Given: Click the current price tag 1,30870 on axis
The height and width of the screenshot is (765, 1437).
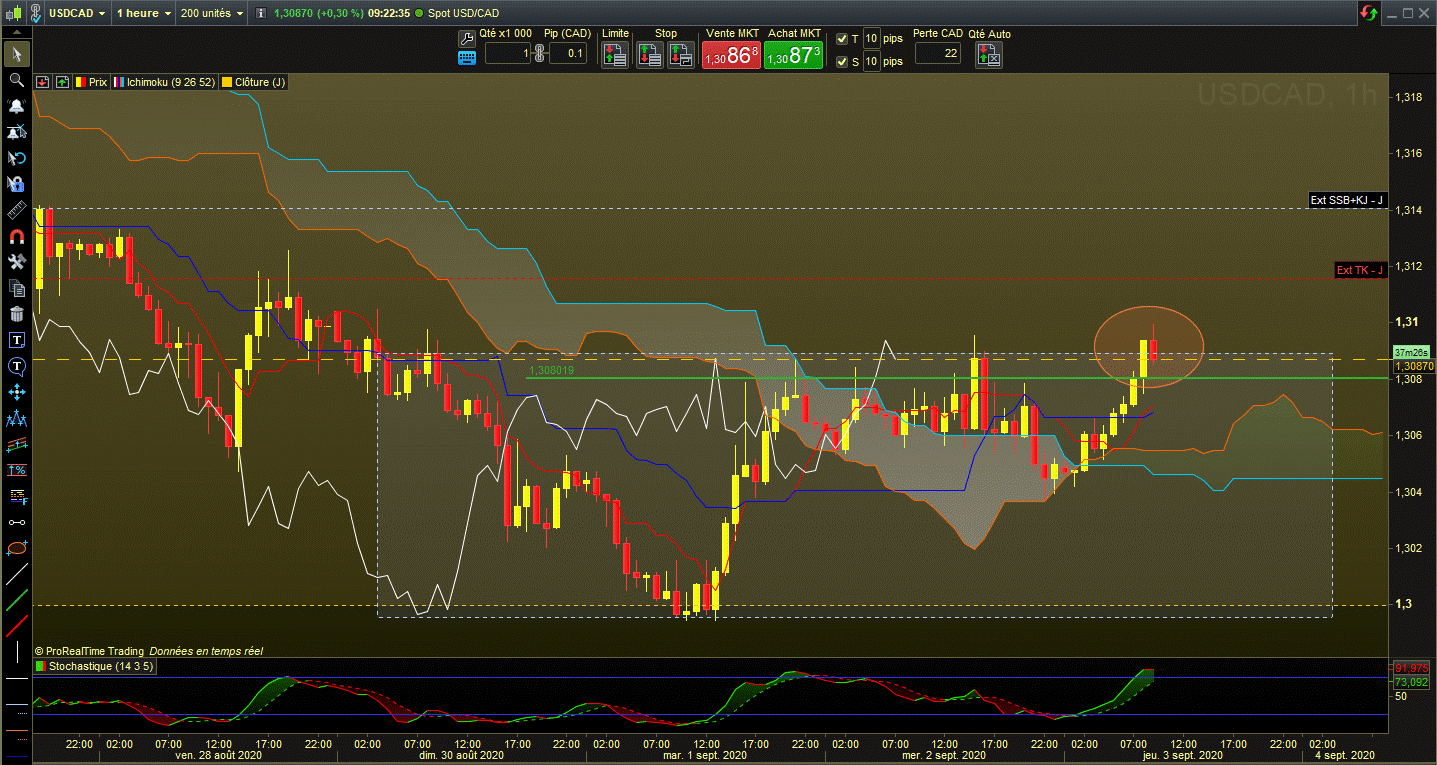Looking at the screenshot, I should tap(1413, 367).
